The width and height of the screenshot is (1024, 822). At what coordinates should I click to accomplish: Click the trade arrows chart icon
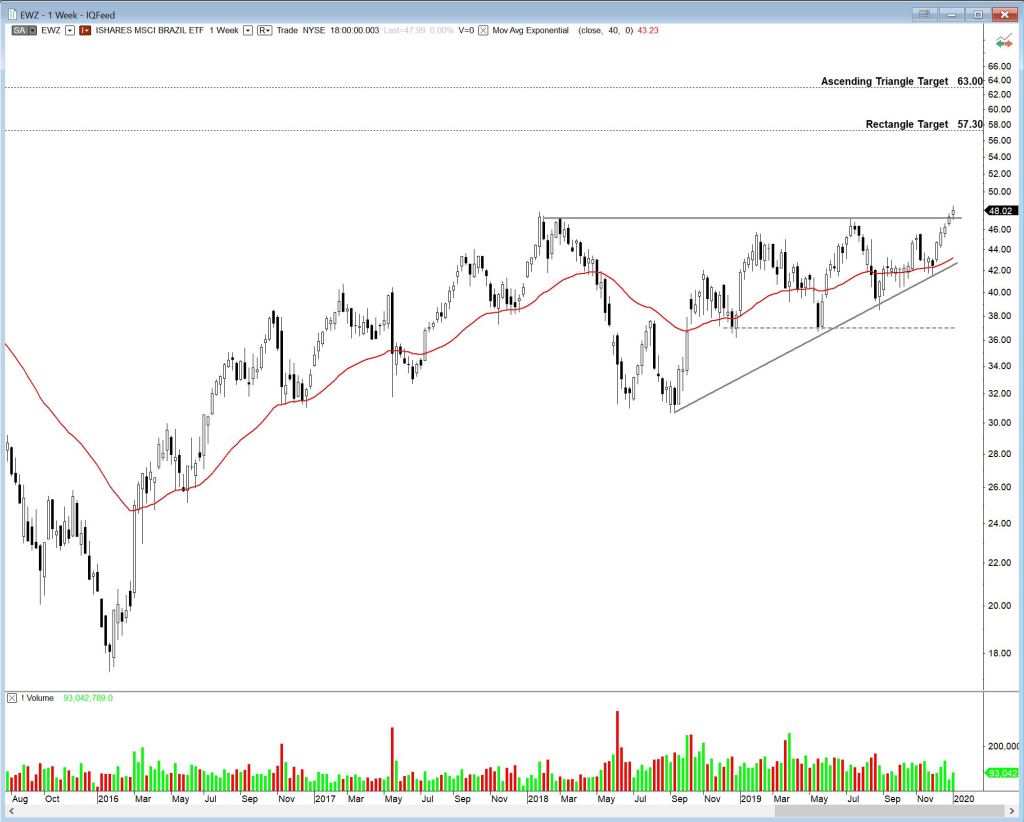[1004, 42]
